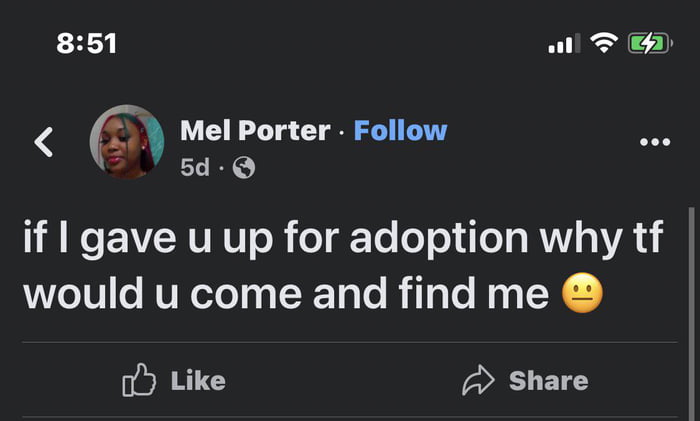The width and height of the screenshot is (700, 421).
Task: Tap the cellular signal bars
Action: [x=564, y=44]
